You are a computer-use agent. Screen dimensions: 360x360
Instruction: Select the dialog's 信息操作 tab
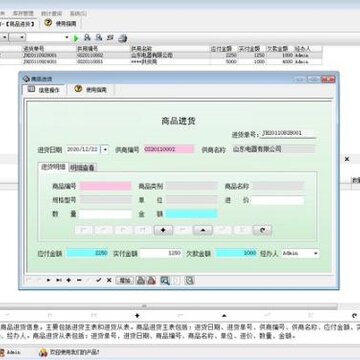(44, 89)
